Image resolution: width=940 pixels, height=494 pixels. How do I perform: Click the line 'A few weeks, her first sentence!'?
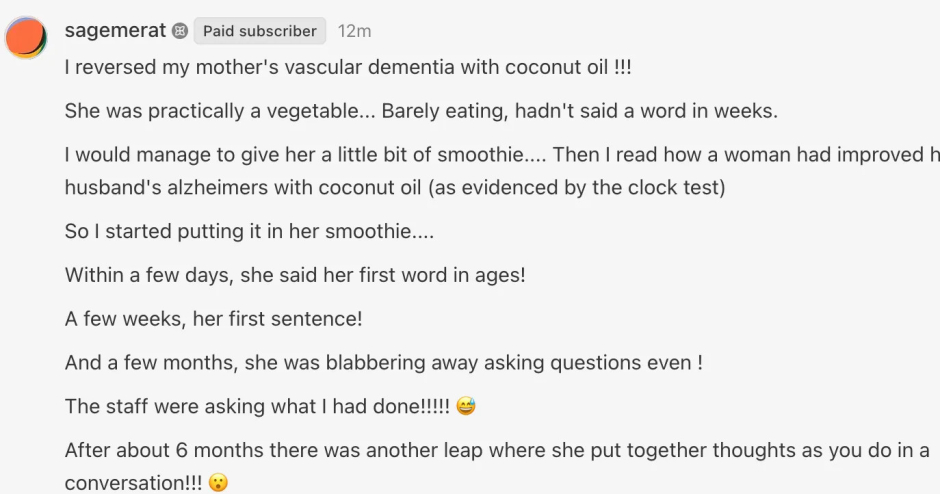213,319
